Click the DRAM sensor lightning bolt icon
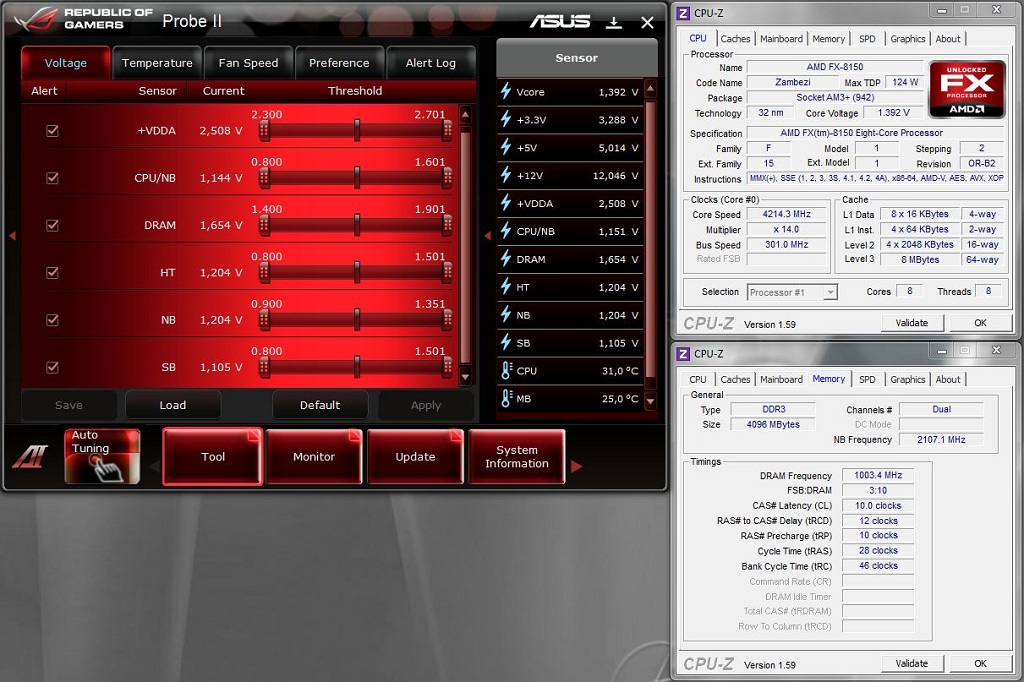The image size is (1024, 682). point(505,259)
